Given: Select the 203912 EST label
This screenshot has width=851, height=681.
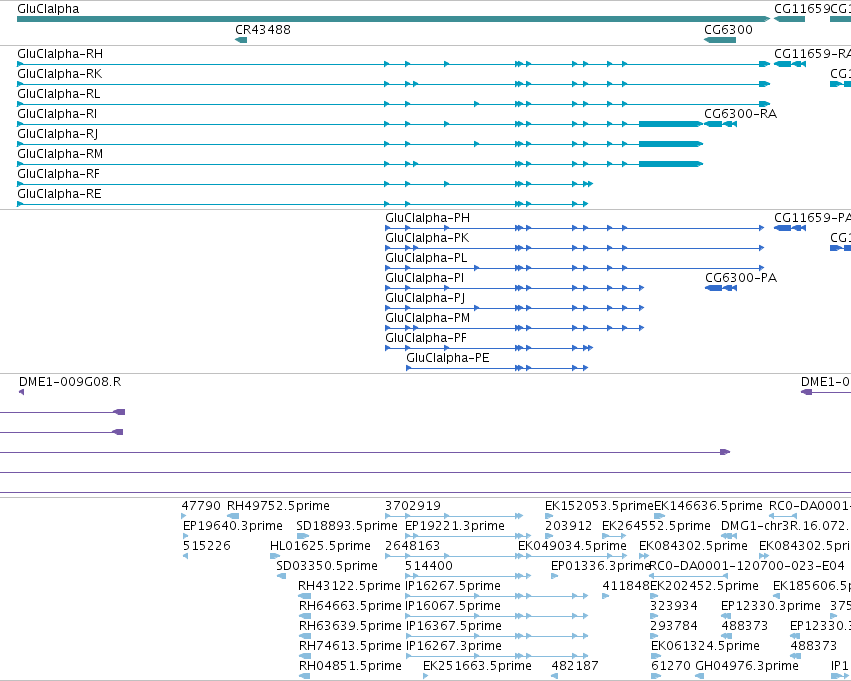Looking at the screenshot, I should [568, 526].
